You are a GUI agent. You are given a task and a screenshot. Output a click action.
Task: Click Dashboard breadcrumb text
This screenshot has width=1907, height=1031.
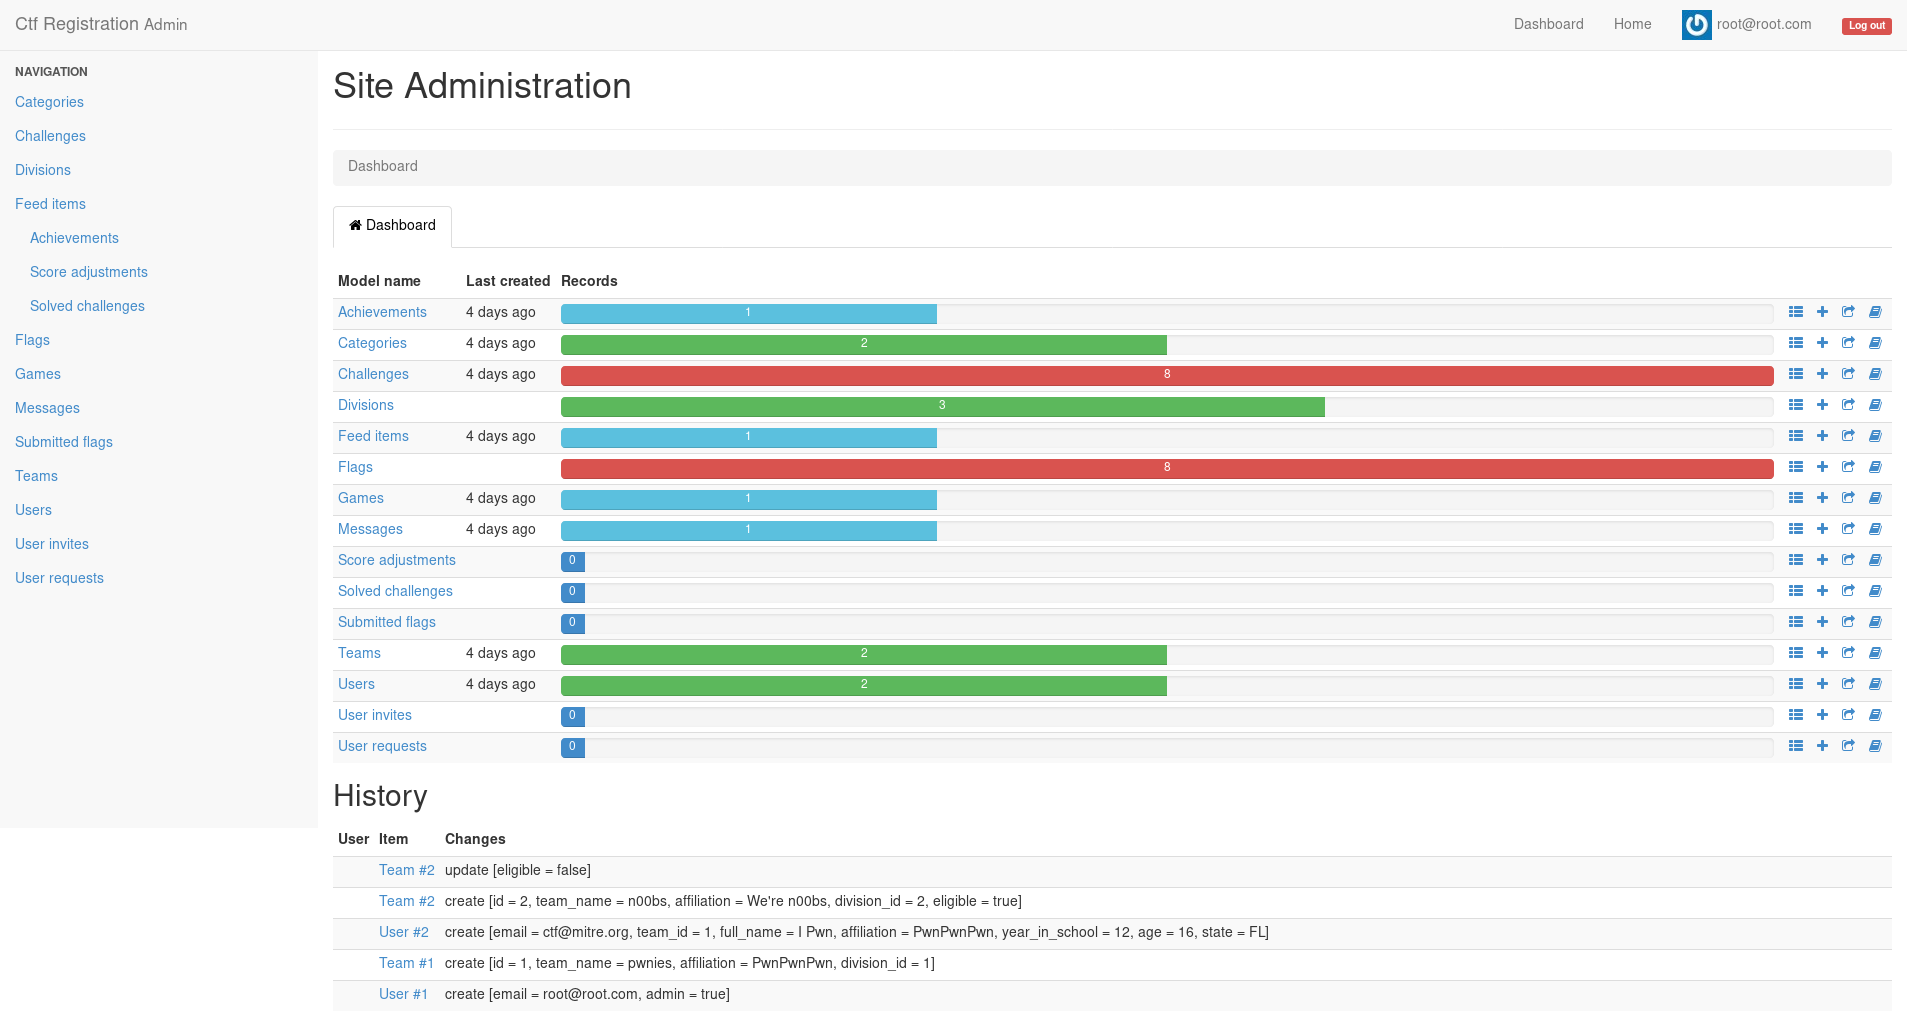[x=383, y=166]
